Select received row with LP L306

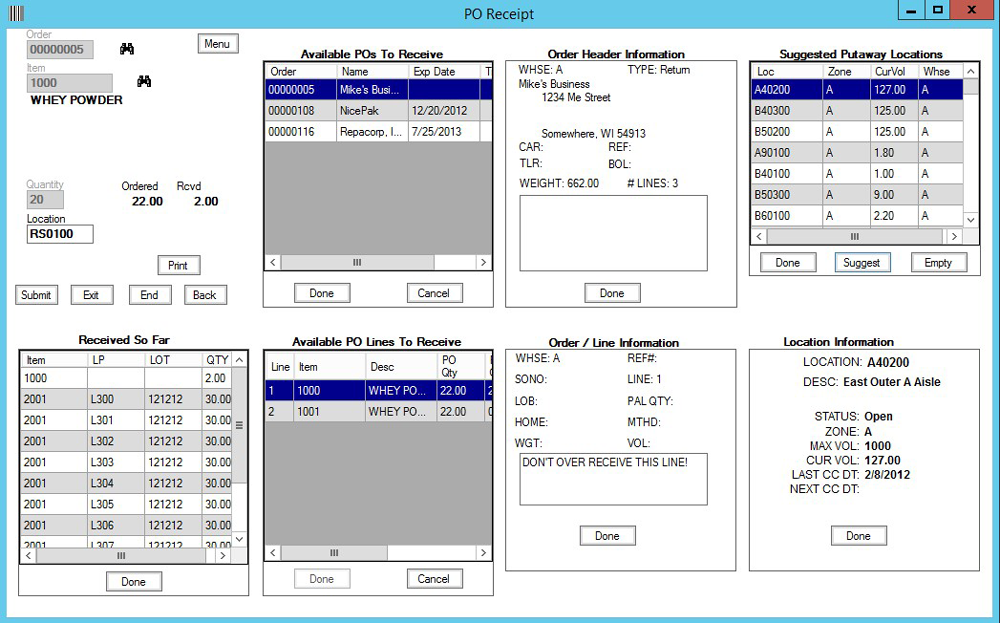coord(126,525)
